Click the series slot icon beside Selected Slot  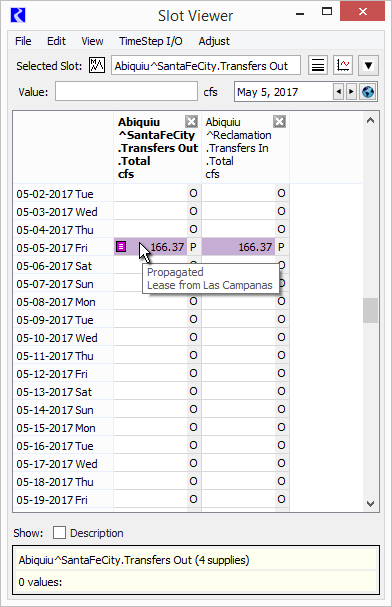click(97, 65)
